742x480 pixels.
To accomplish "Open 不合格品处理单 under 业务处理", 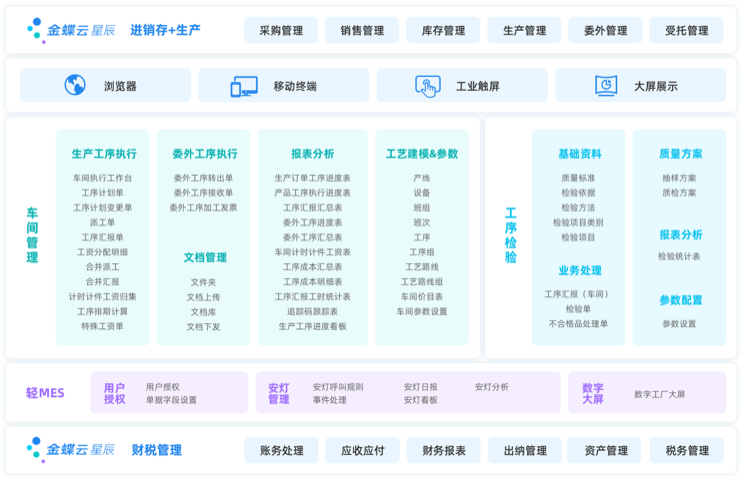I will 578,324.
